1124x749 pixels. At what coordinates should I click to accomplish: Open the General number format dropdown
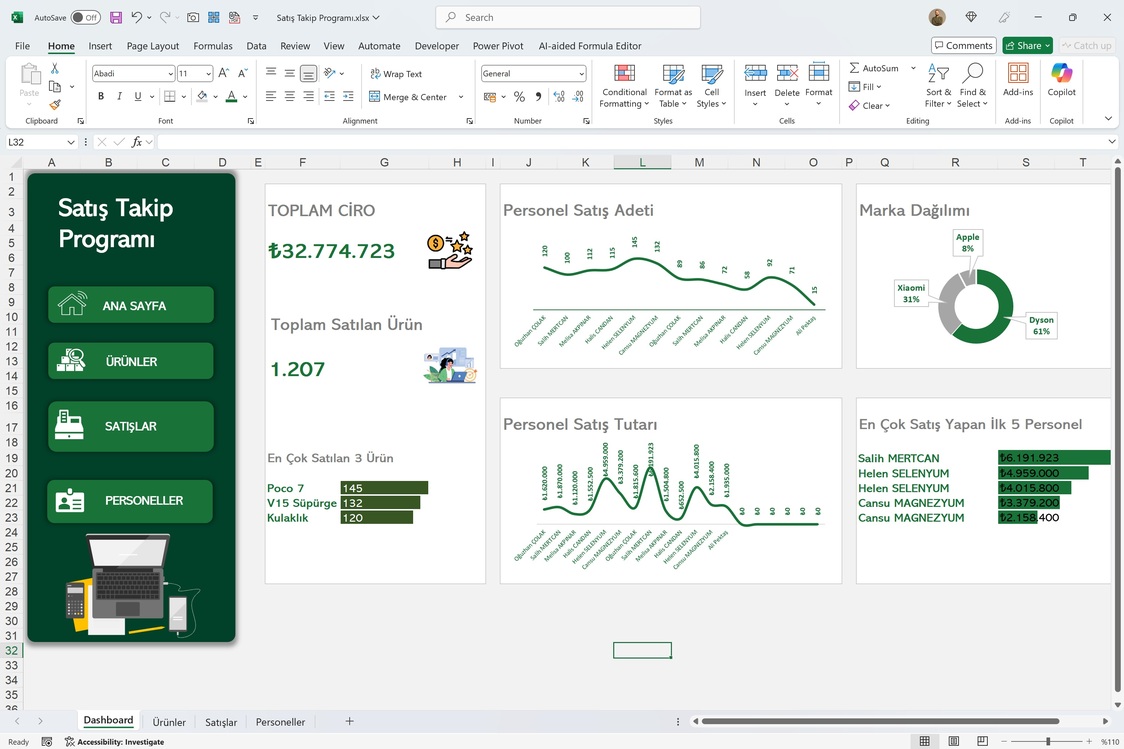tap(581, 74)
